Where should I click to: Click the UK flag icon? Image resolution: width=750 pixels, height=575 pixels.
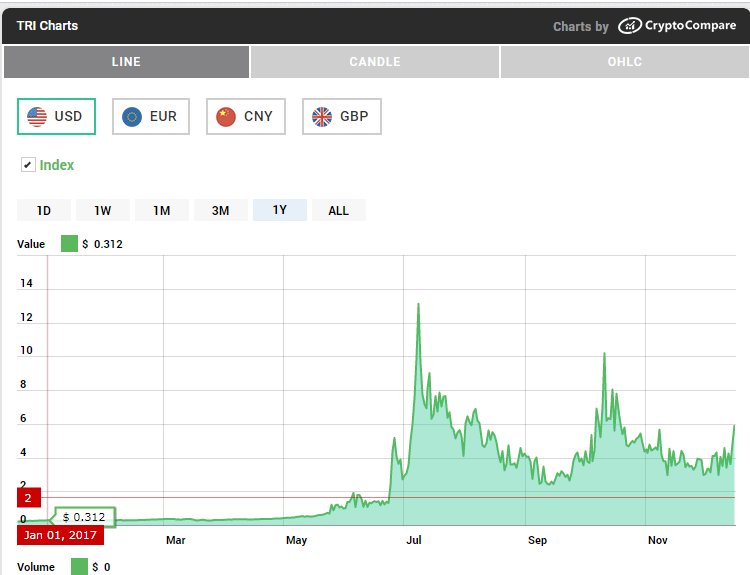click(x=322, y=117)
